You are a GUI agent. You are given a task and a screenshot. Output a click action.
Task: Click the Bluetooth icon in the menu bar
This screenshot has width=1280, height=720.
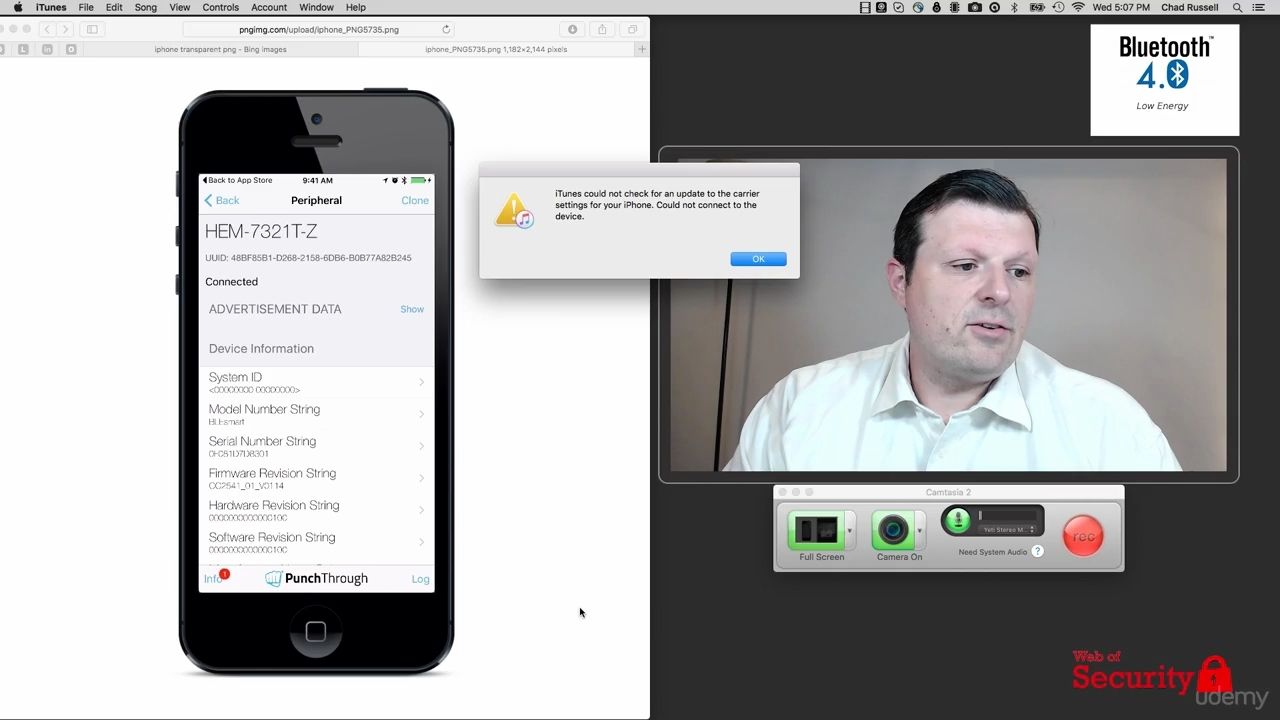coord(1014,7)
